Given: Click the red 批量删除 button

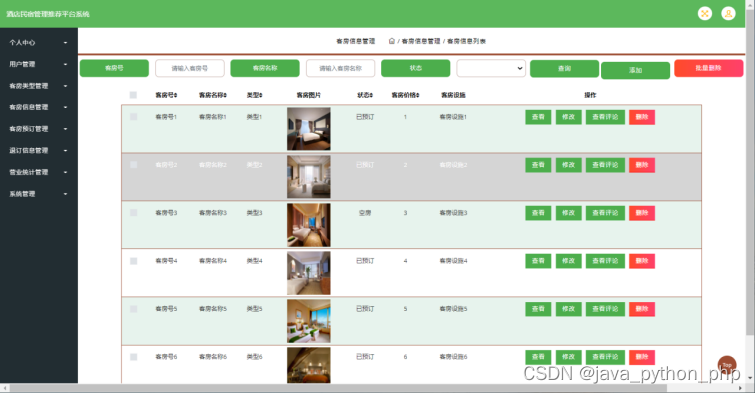Looking at the screenshot, I should [708, 68].
